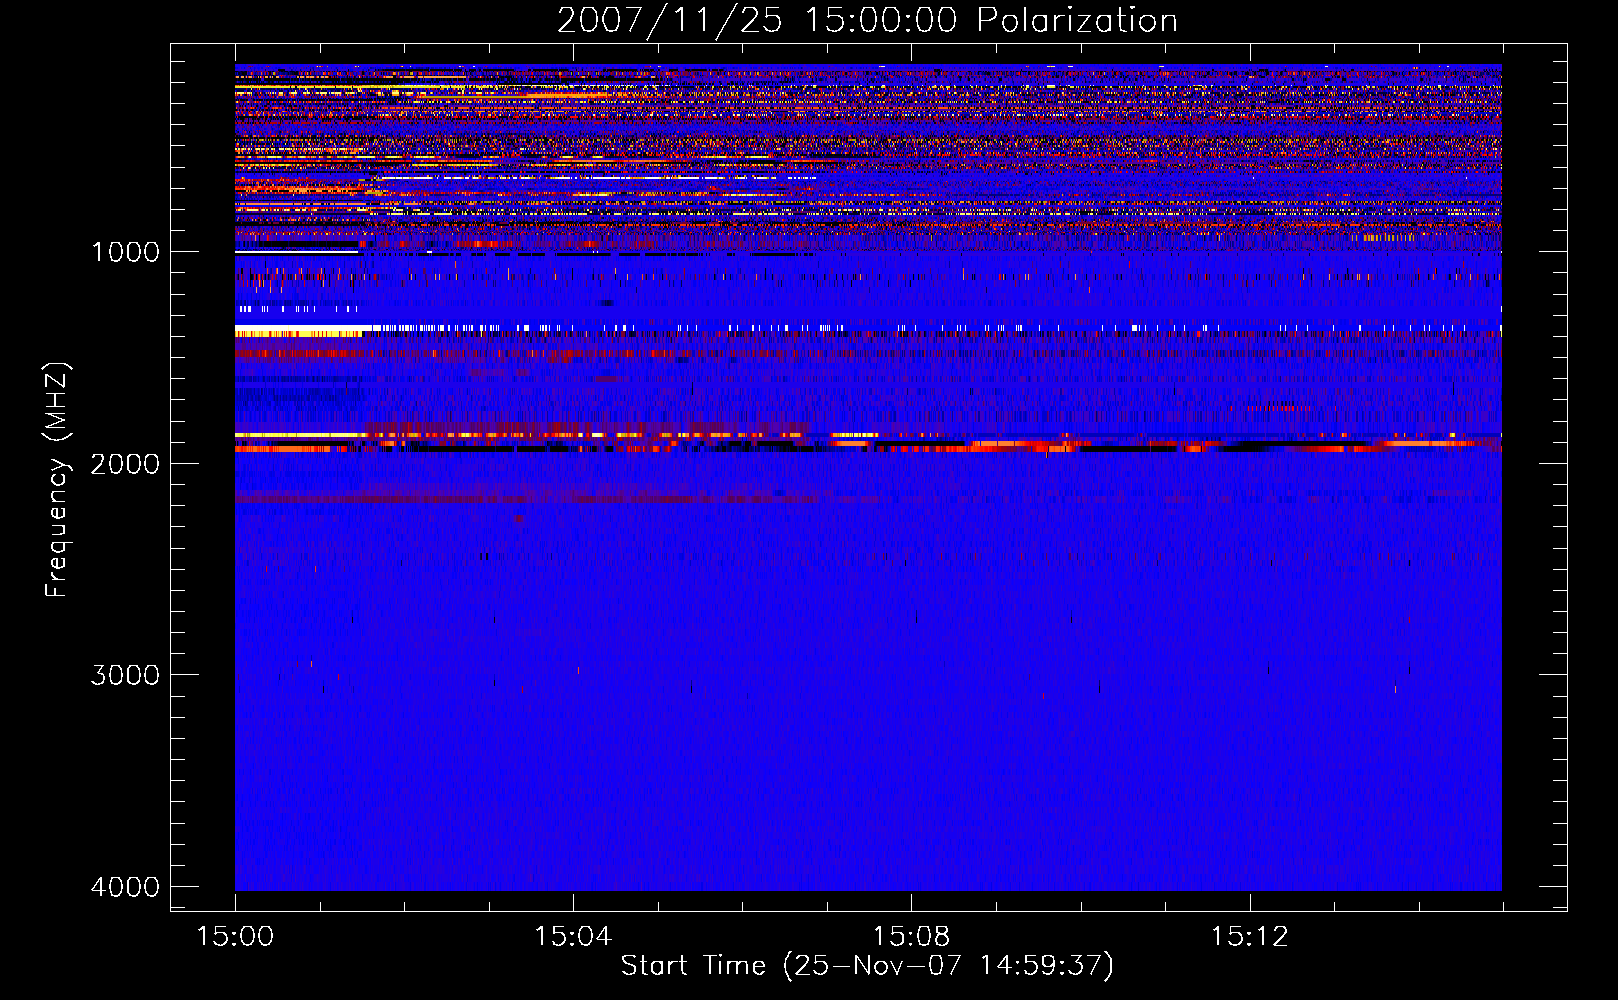This screenshot has height=1000, width=1618.
Task: Click the "1000" frequency tick label
Action: pos(125,252)
